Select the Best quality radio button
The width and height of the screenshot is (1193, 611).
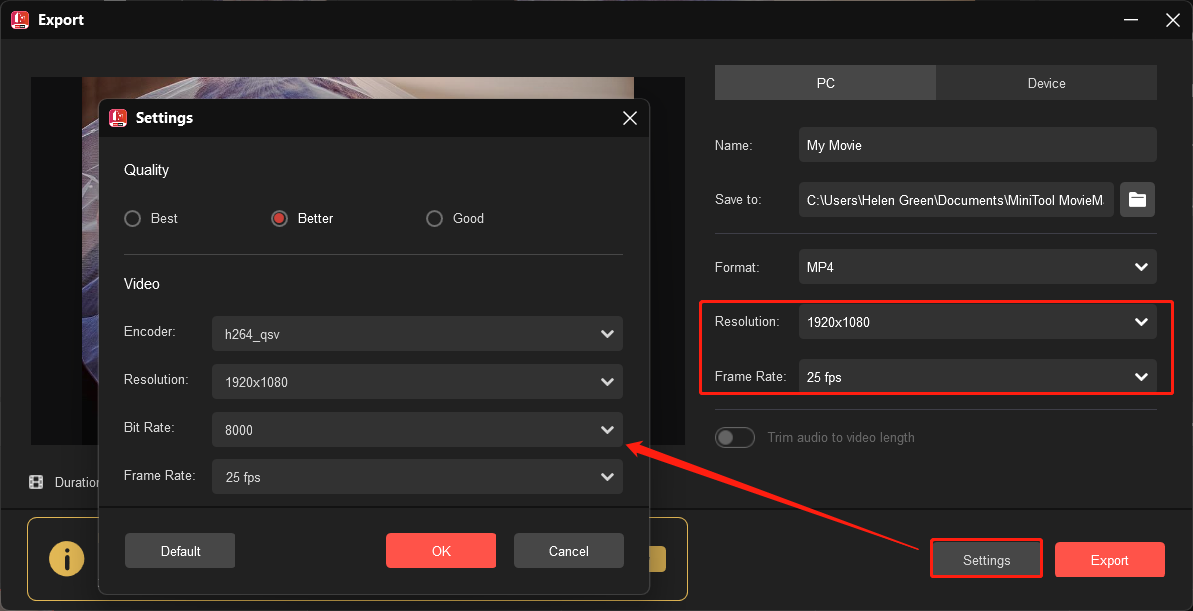[132, 218]
